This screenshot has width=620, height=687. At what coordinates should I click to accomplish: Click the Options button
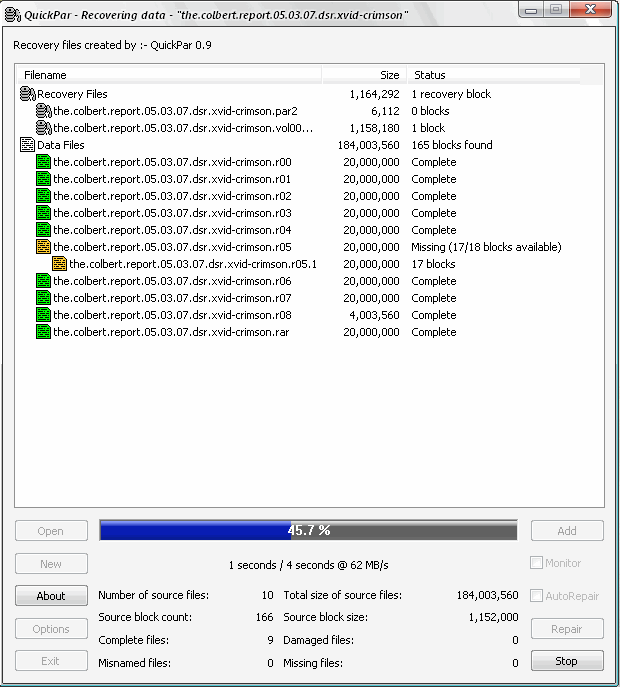click(51, 629)
